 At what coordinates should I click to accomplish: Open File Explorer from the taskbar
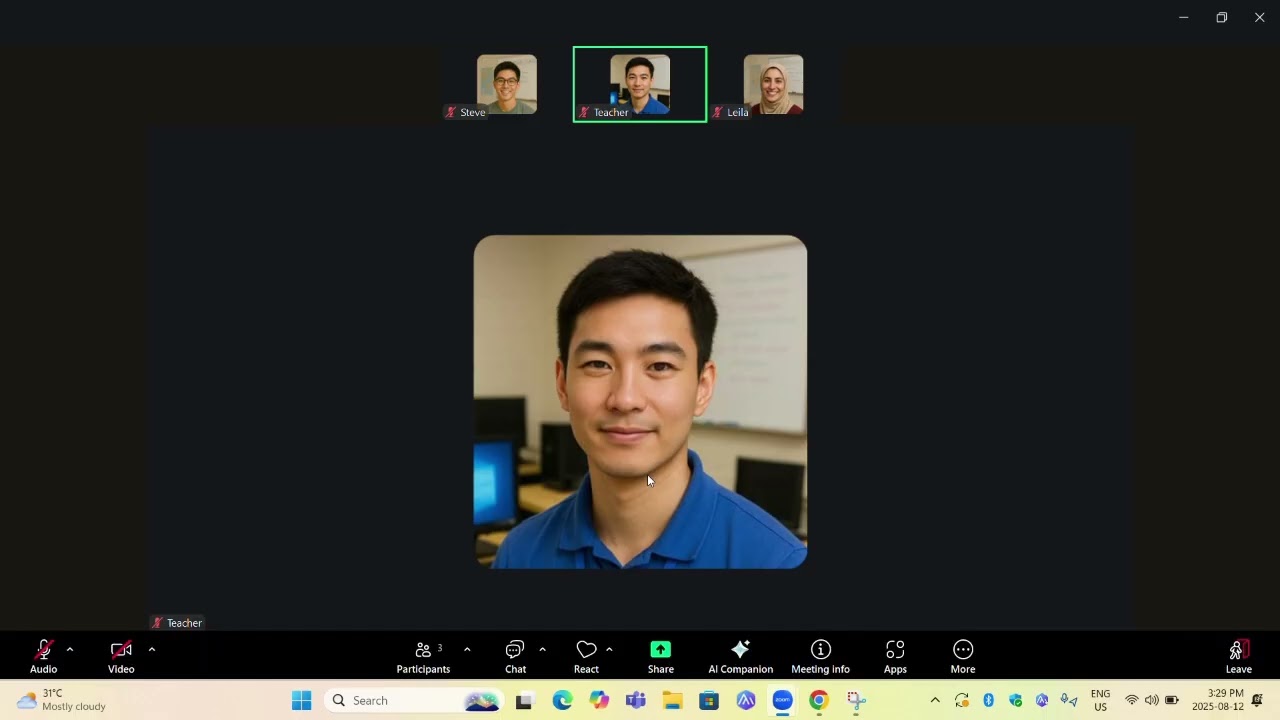(672, 700)
